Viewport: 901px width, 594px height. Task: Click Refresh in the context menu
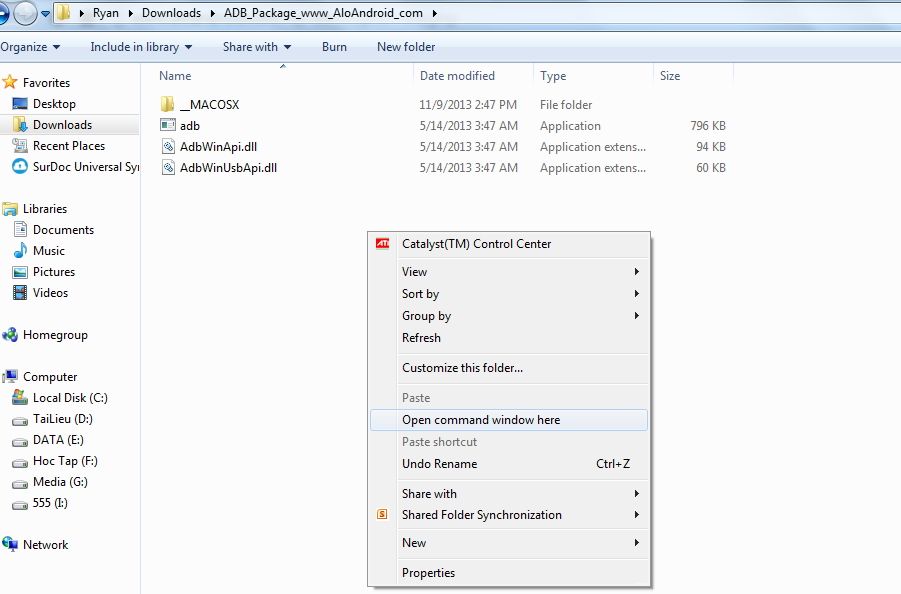pyautogui.click(x=421, y=338)
